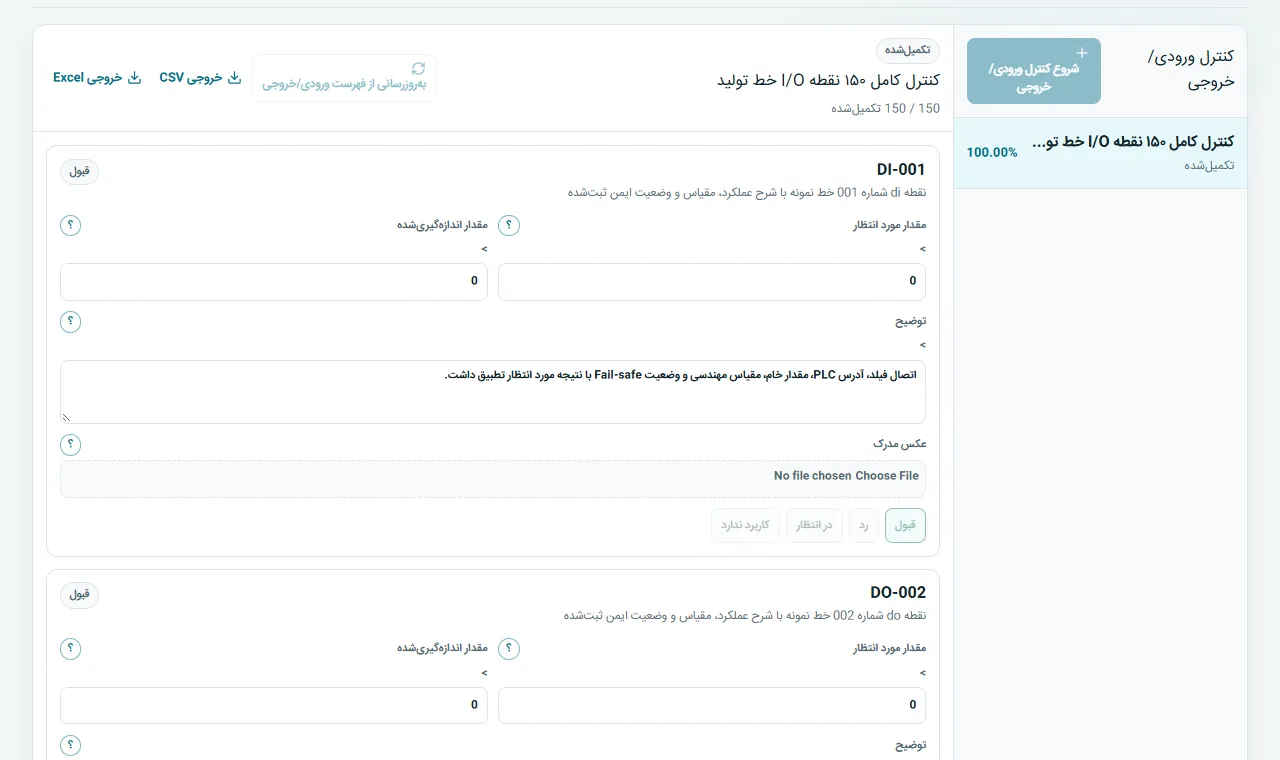Click the تکمیل‌شده status badge above the title
Screen dimensions: 1280x760
tap(908, 50)
